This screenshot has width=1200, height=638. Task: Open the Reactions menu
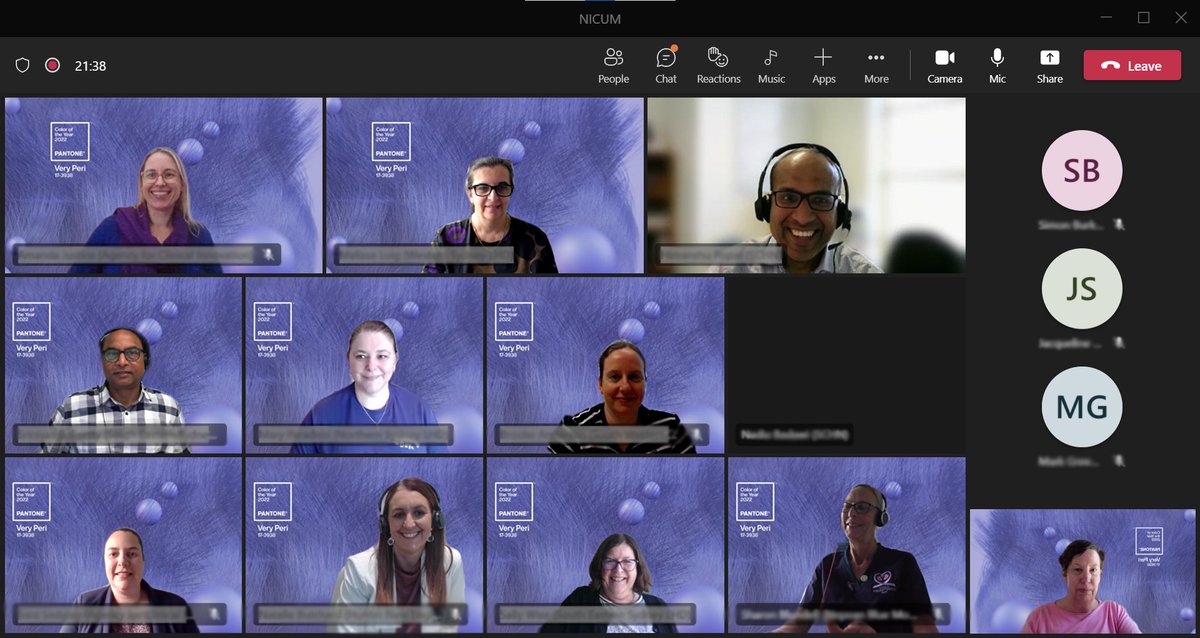718,66
